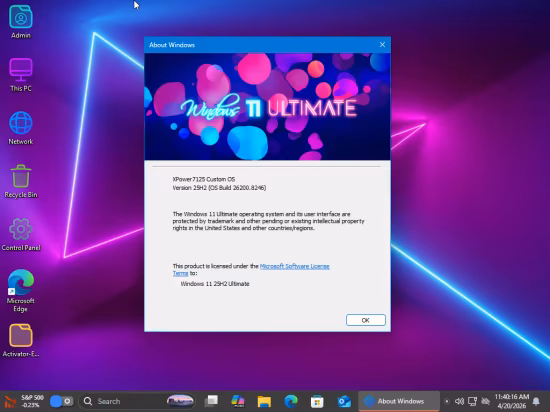Click the "Version 25H2 (OS Build 26200.8246)" text
Viewport: 550px width, 412px height.
click(x=219, y=188)
